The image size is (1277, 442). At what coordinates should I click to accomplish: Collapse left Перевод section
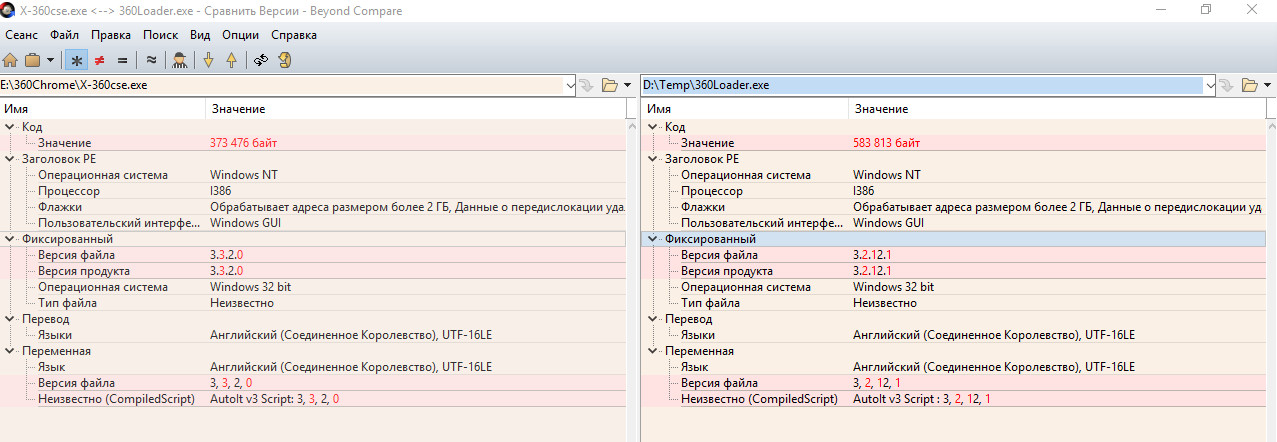(10, 319)
